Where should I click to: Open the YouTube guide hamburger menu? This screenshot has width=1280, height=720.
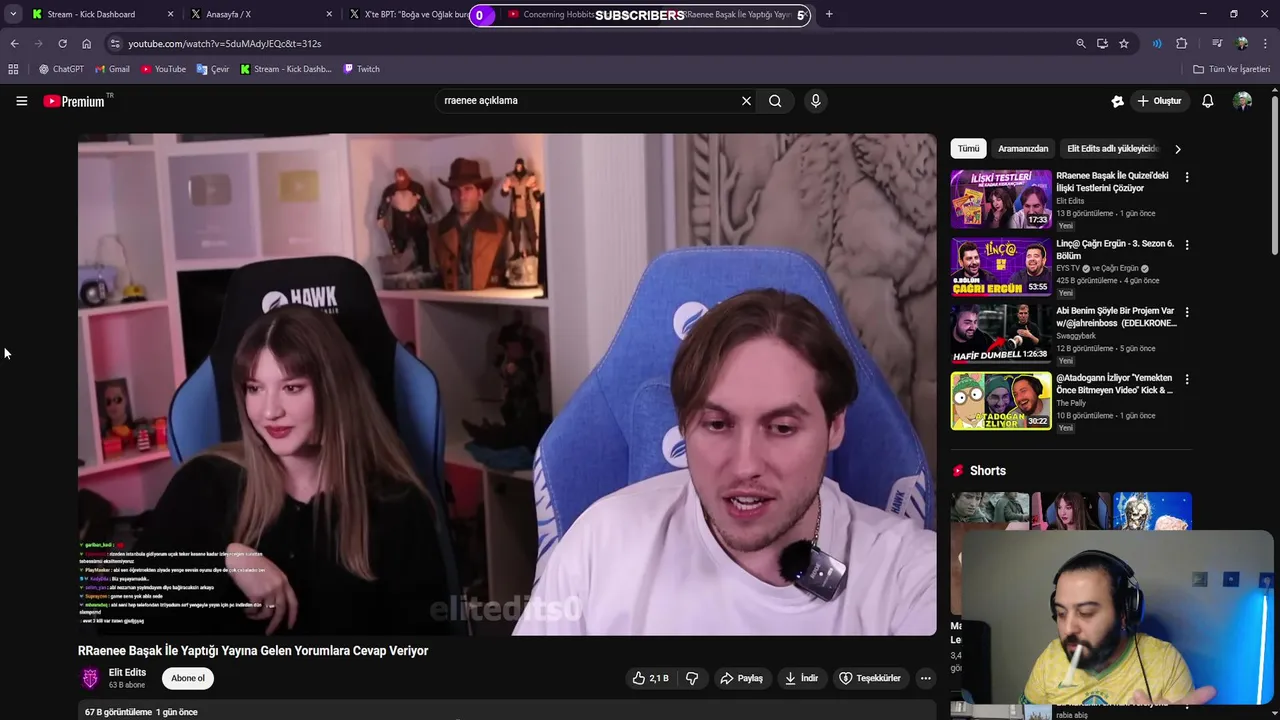pyautogui.click(x=21, y=101)
